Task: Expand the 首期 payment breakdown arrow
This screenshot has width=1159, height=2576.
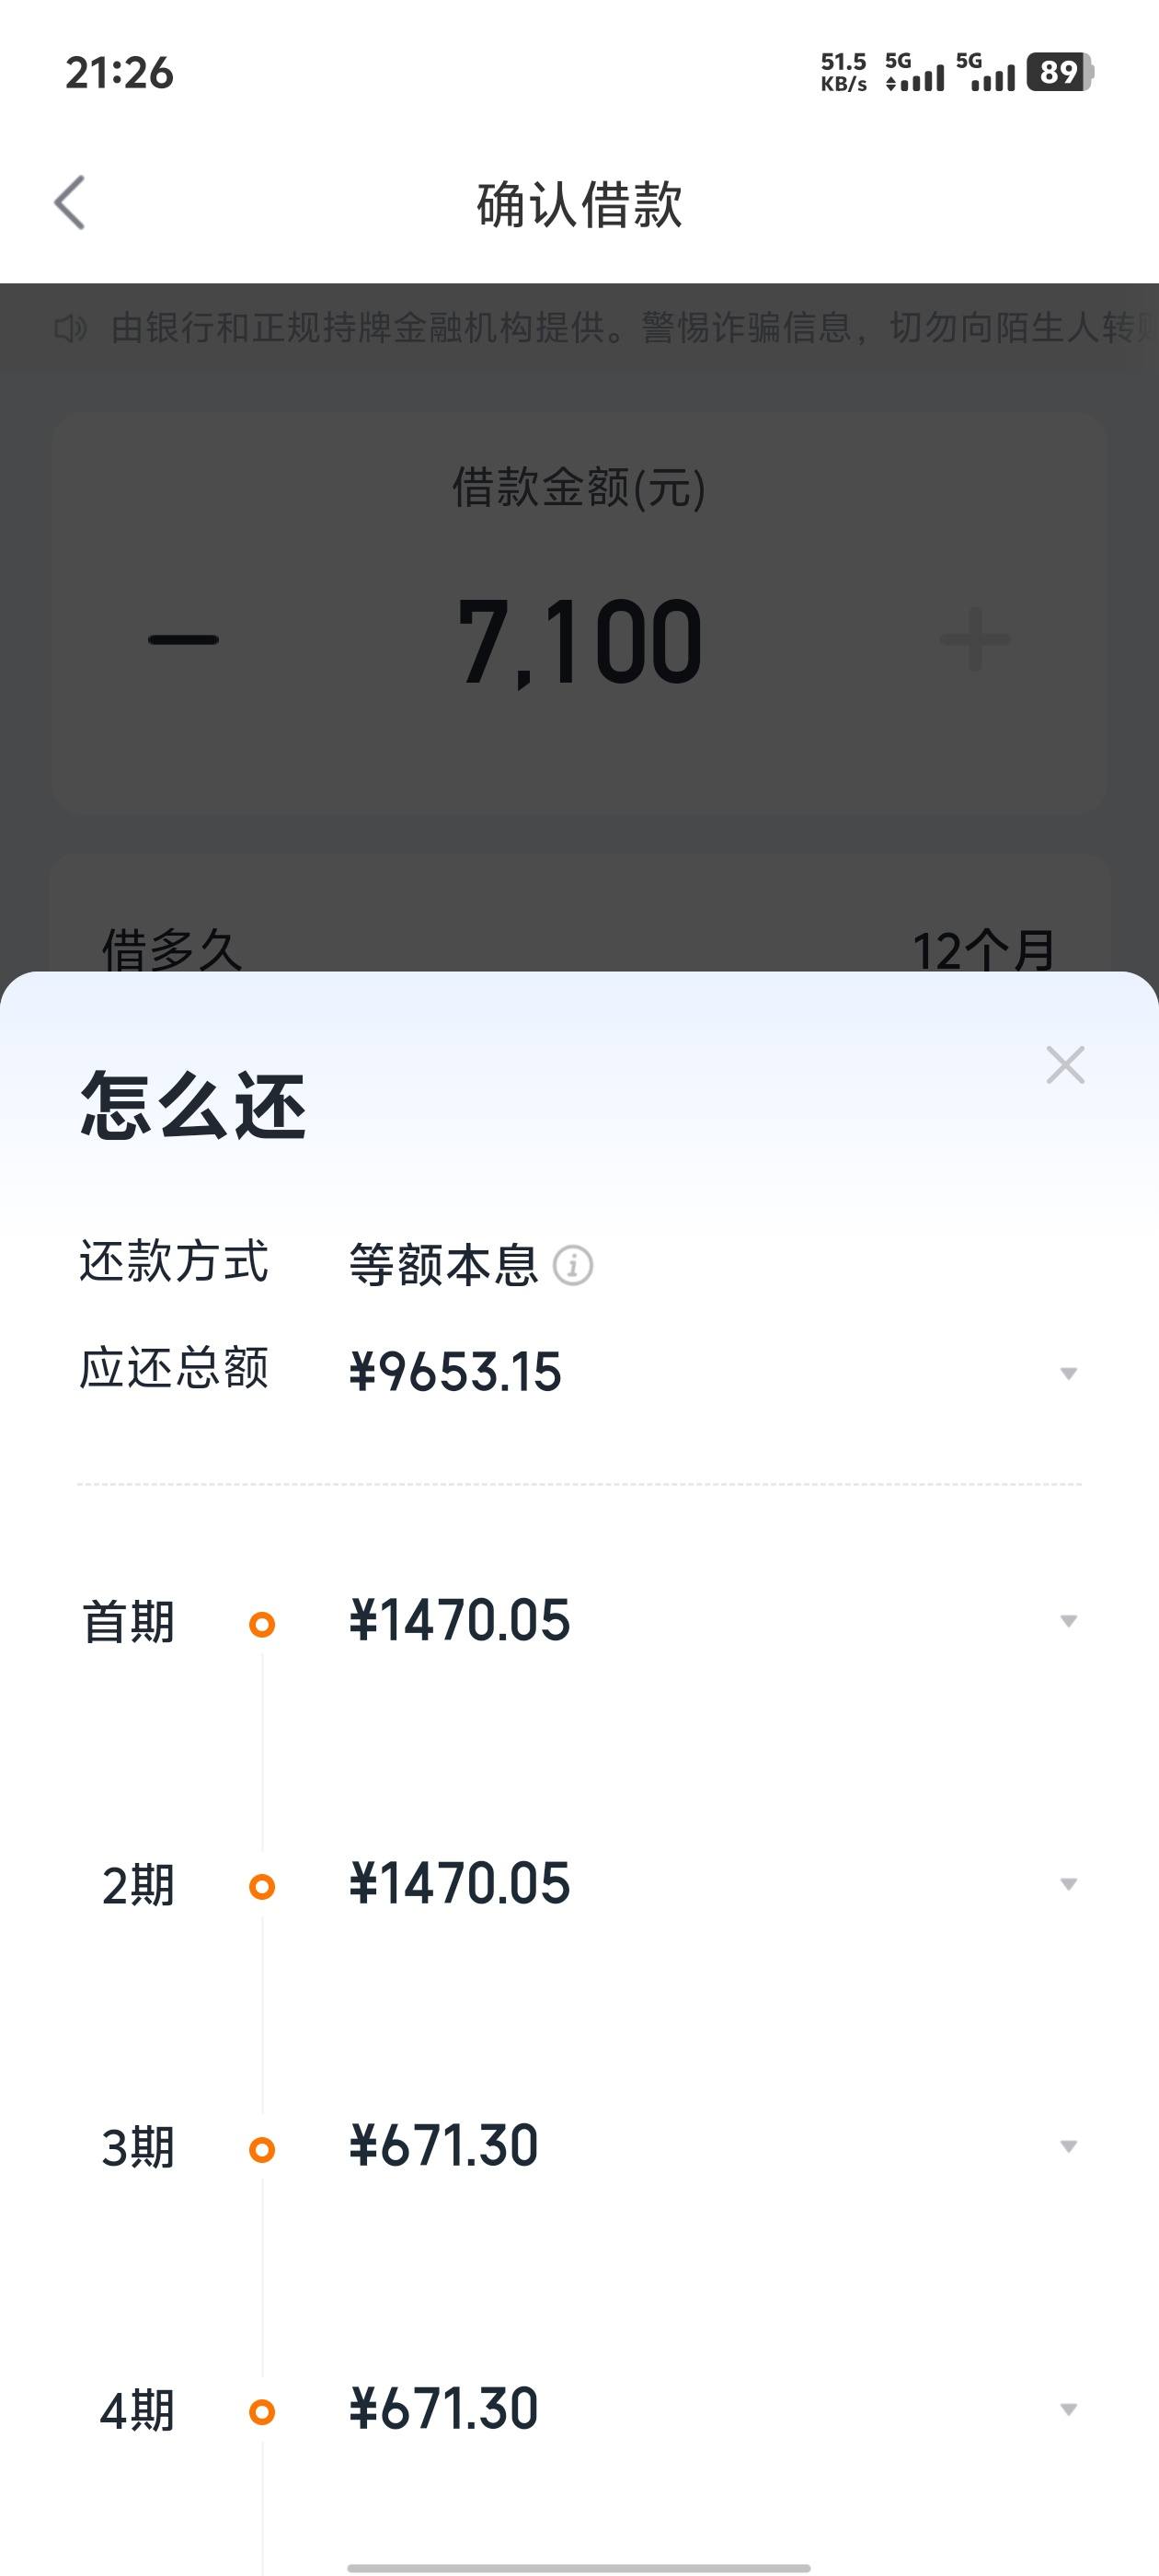Action: [1068, 1621]
